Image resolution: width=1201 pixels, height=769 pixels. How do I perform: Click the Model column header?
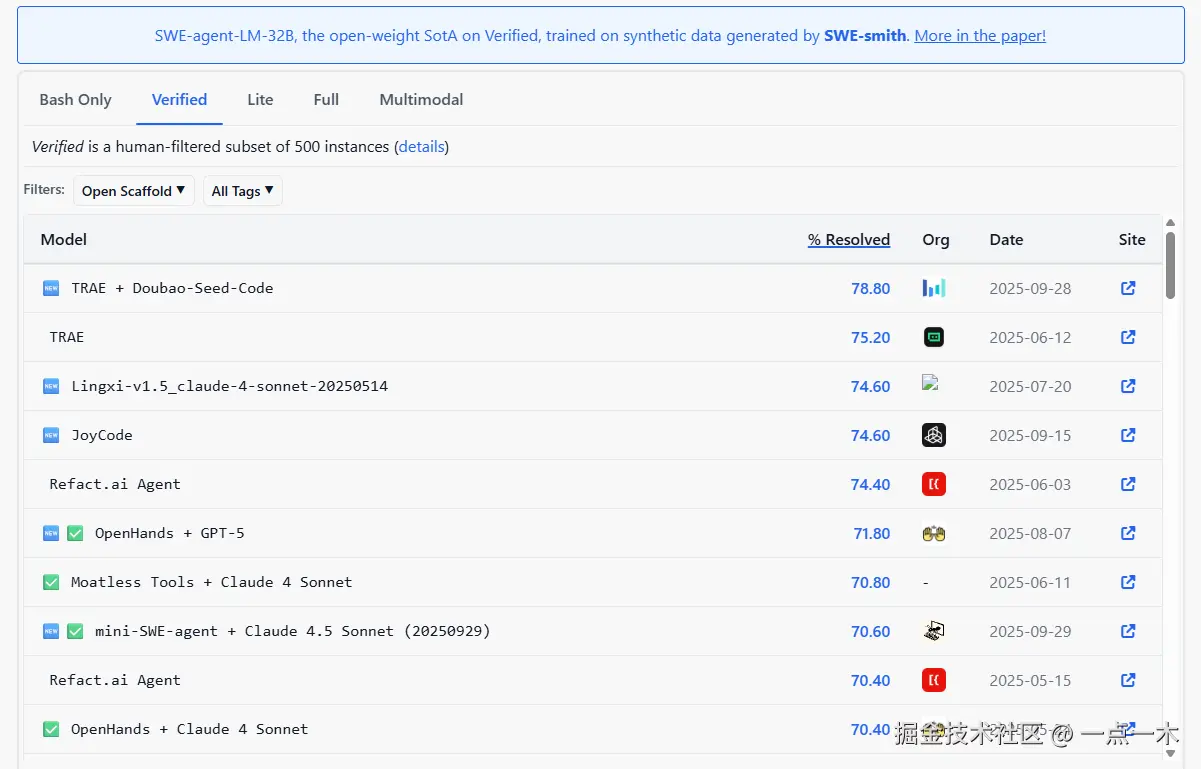pyautogui.click(x=64, y=240)
